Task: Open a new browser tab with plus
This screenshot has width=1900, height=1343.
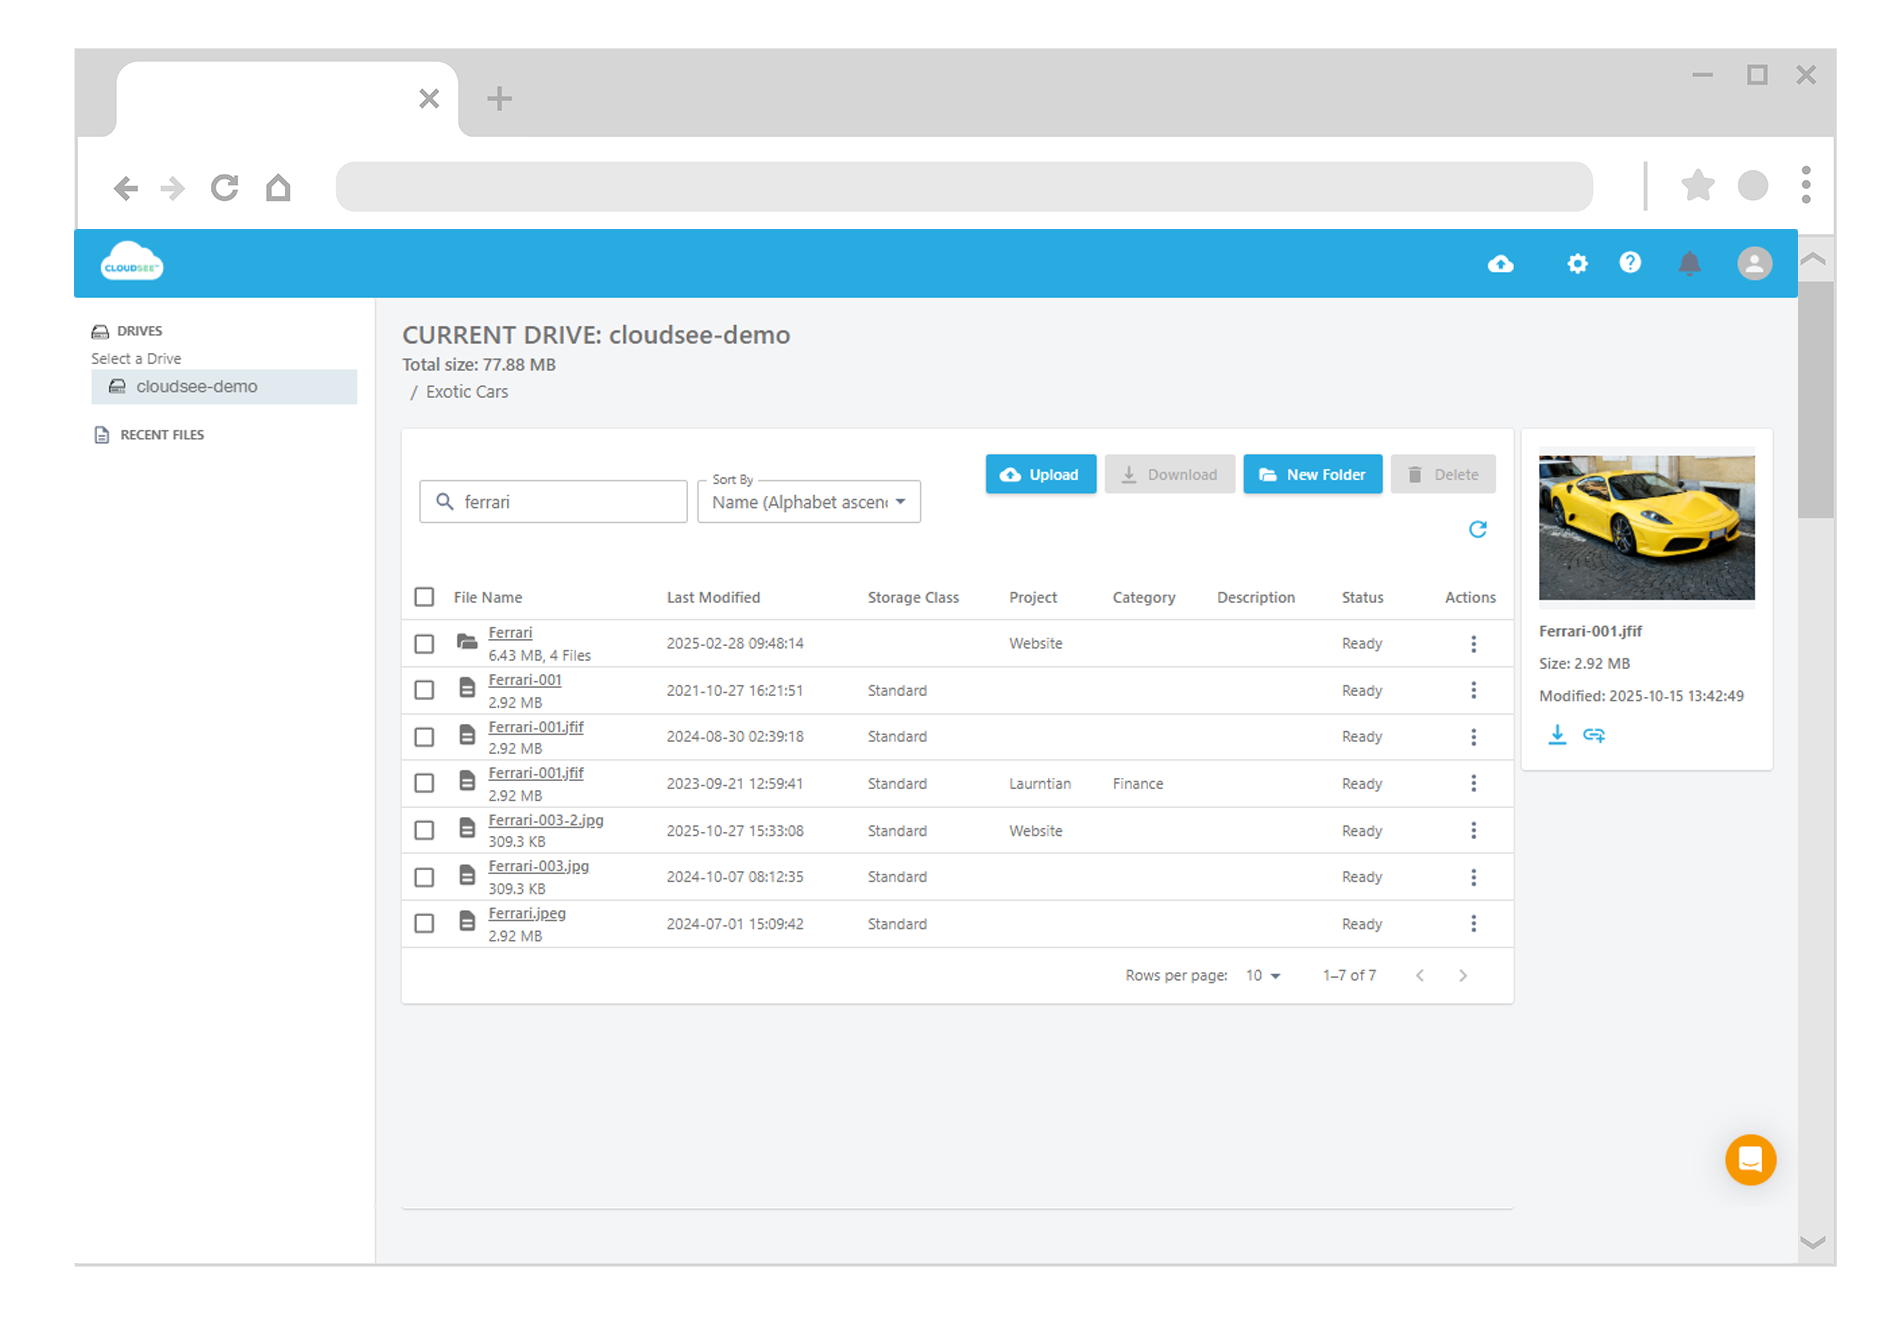Action: click(499, 98)
